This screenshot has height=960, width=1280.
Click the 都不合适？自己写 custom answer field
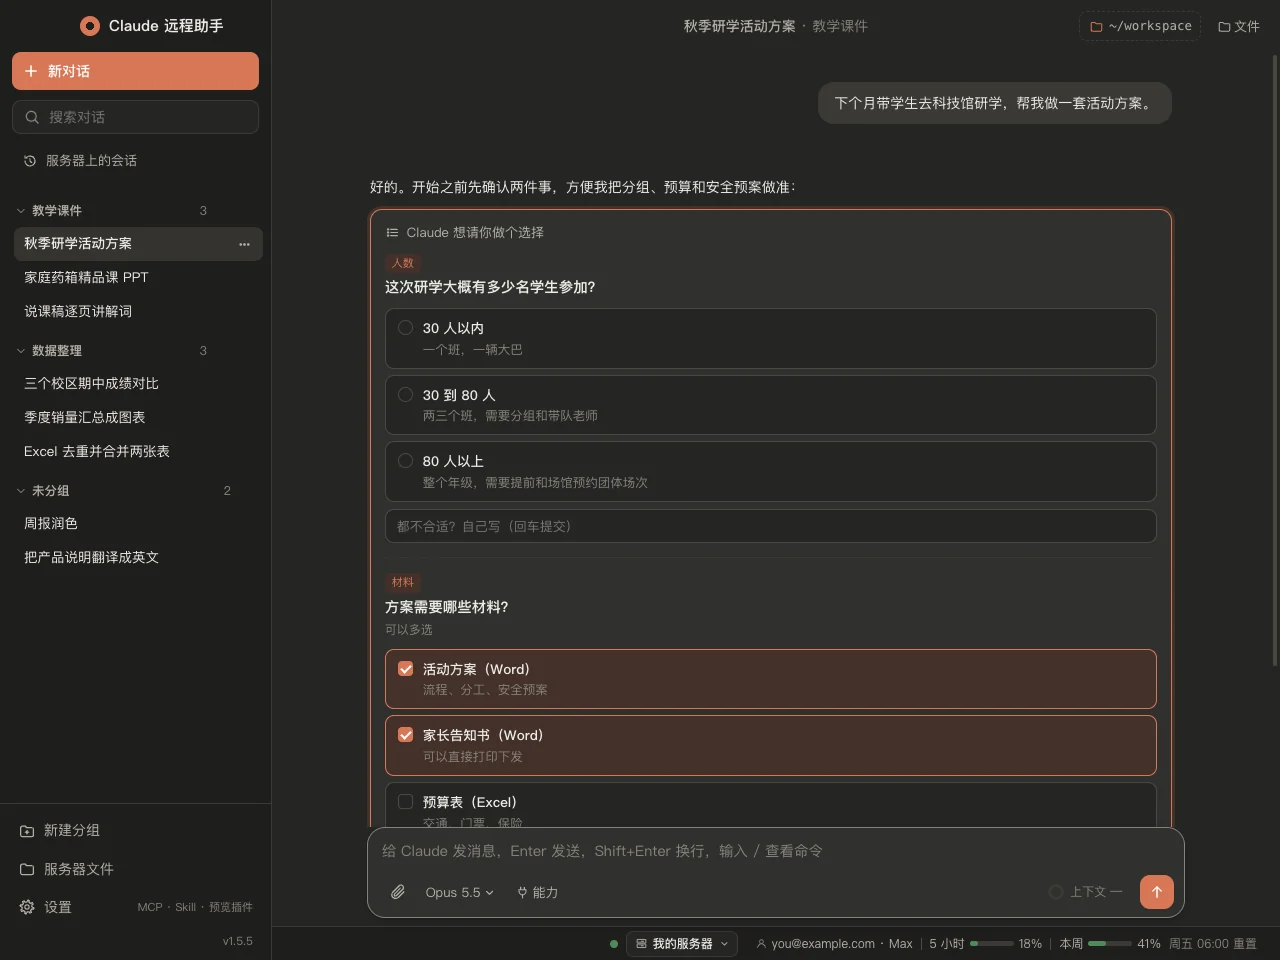[x=770, y=526]
